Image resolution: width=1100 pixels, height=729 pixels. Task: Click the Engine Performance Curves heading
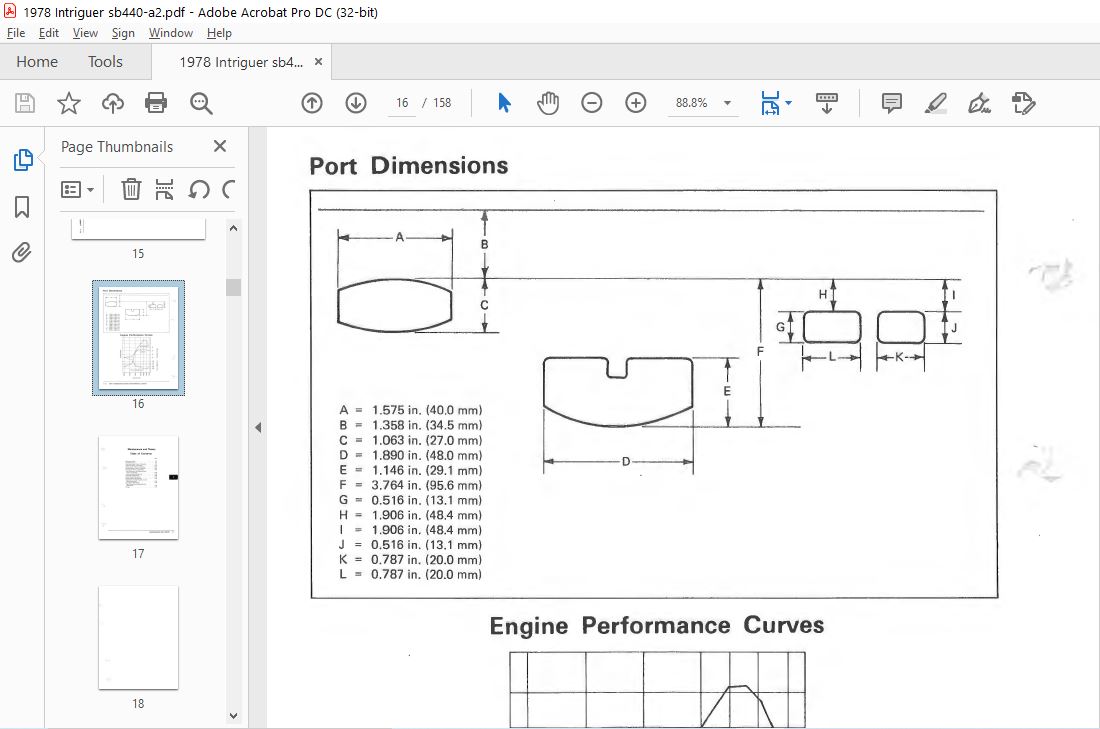657,625
